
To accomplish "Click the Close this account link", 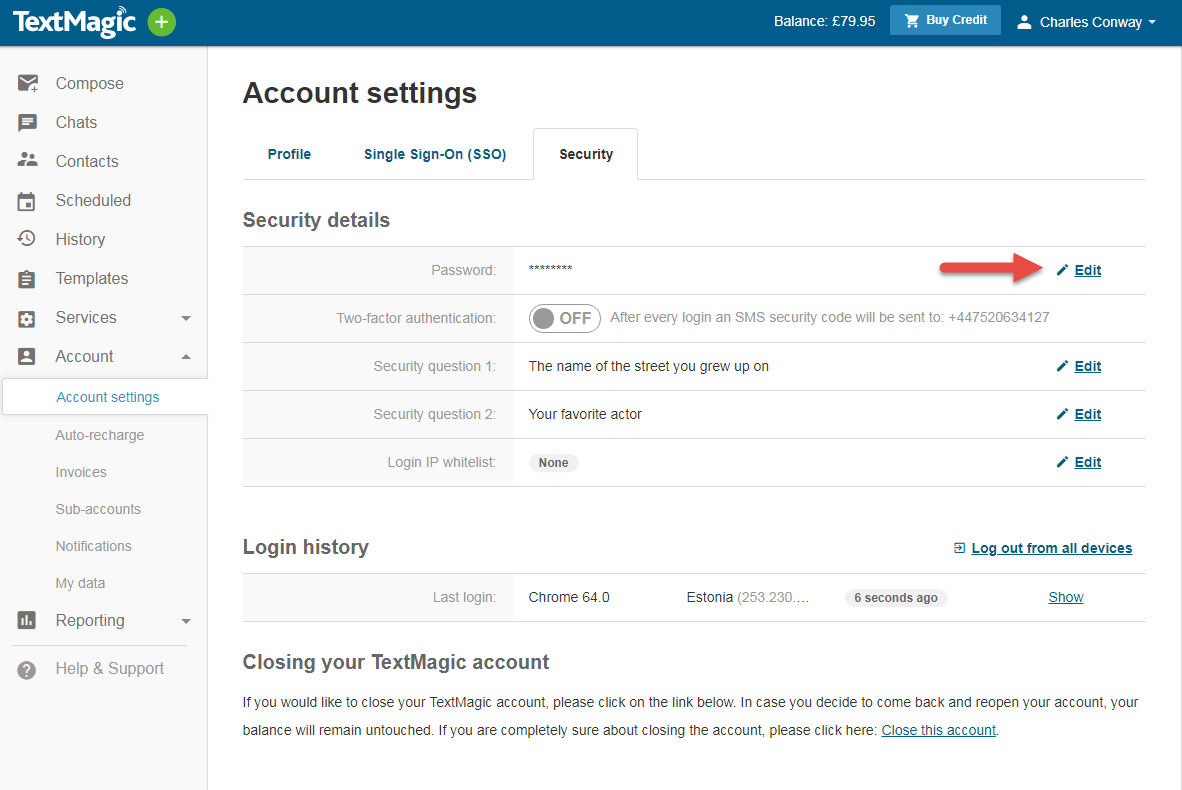I will coord(938,730).
